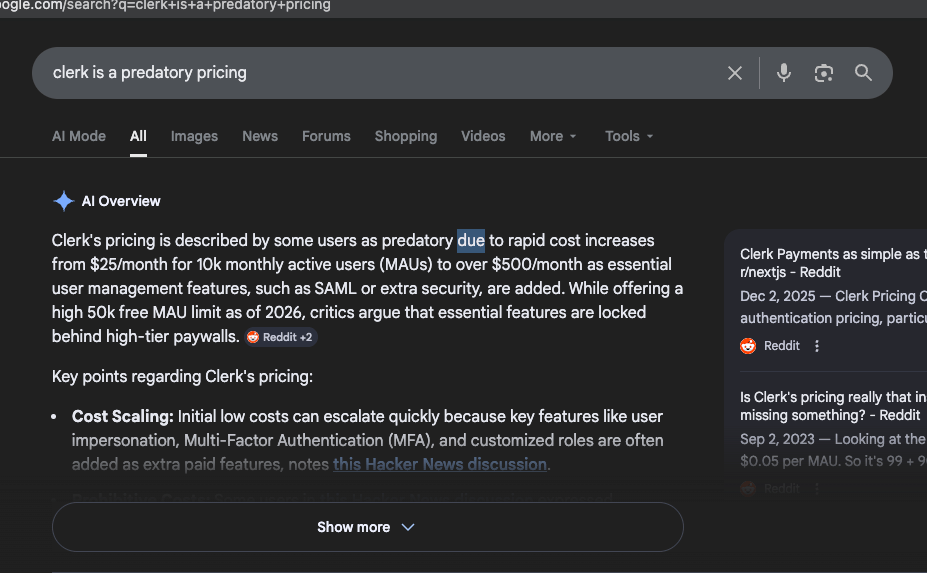The height and width of the screenshot is (573, 927).
Task: Click the highlighted word 'due'
Action: pyautogui.click(x=471, y=241)
